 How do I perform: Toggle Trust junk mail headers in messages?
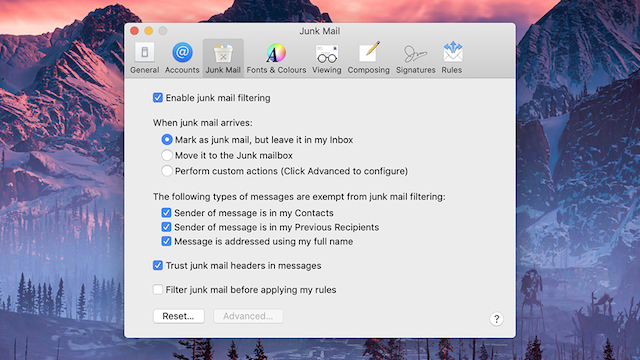click(x=158, y=265)
